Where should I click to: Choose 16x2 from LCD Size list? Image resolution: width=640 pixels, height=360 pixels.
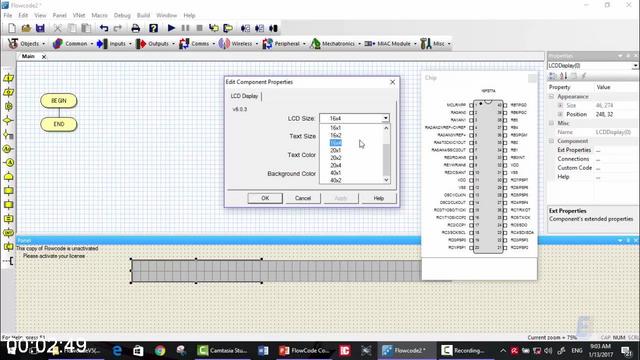(x=336, y=135)
